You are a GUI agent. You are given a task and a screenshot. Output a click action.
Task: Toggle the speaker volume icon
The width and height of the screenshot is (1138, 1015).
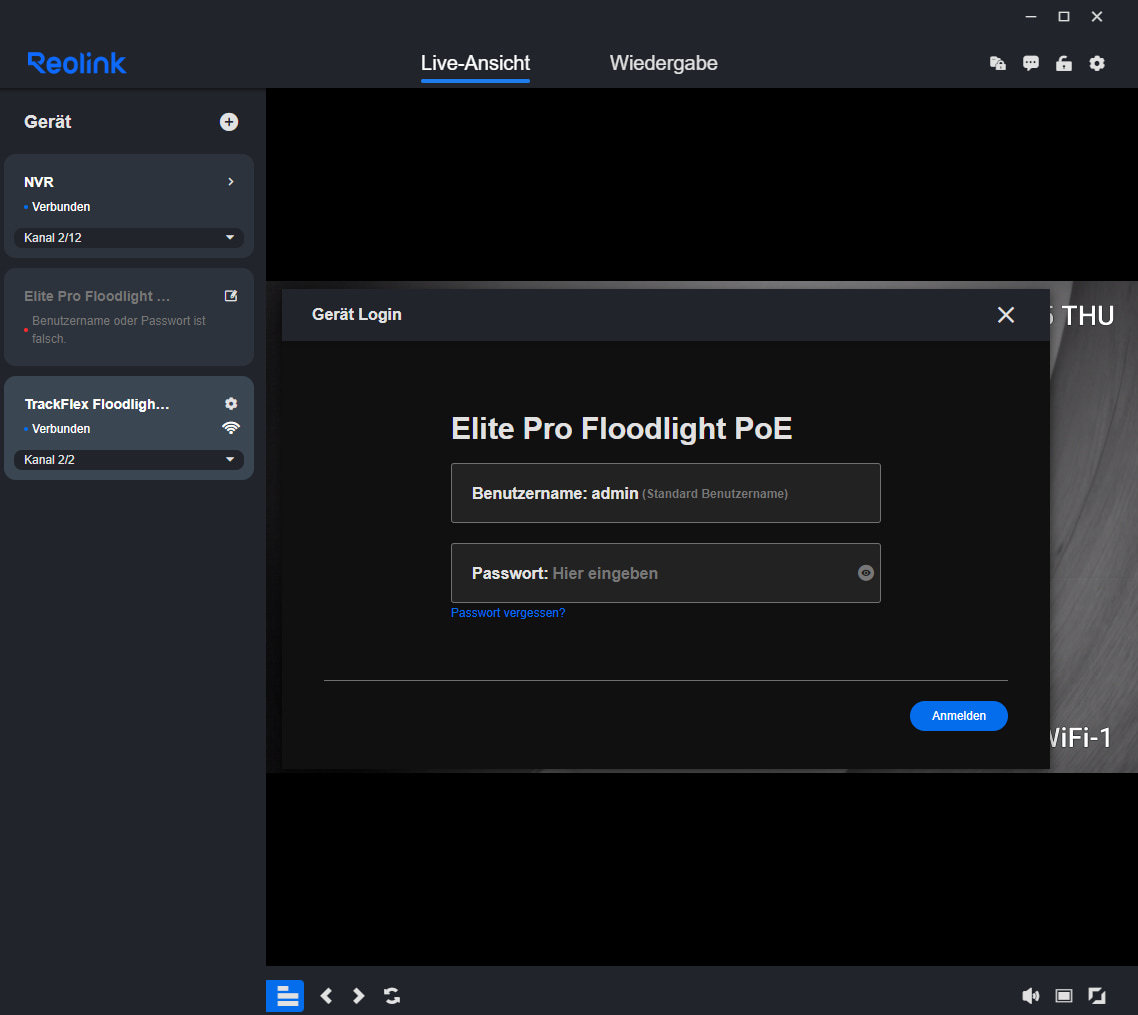[1031, 995]
